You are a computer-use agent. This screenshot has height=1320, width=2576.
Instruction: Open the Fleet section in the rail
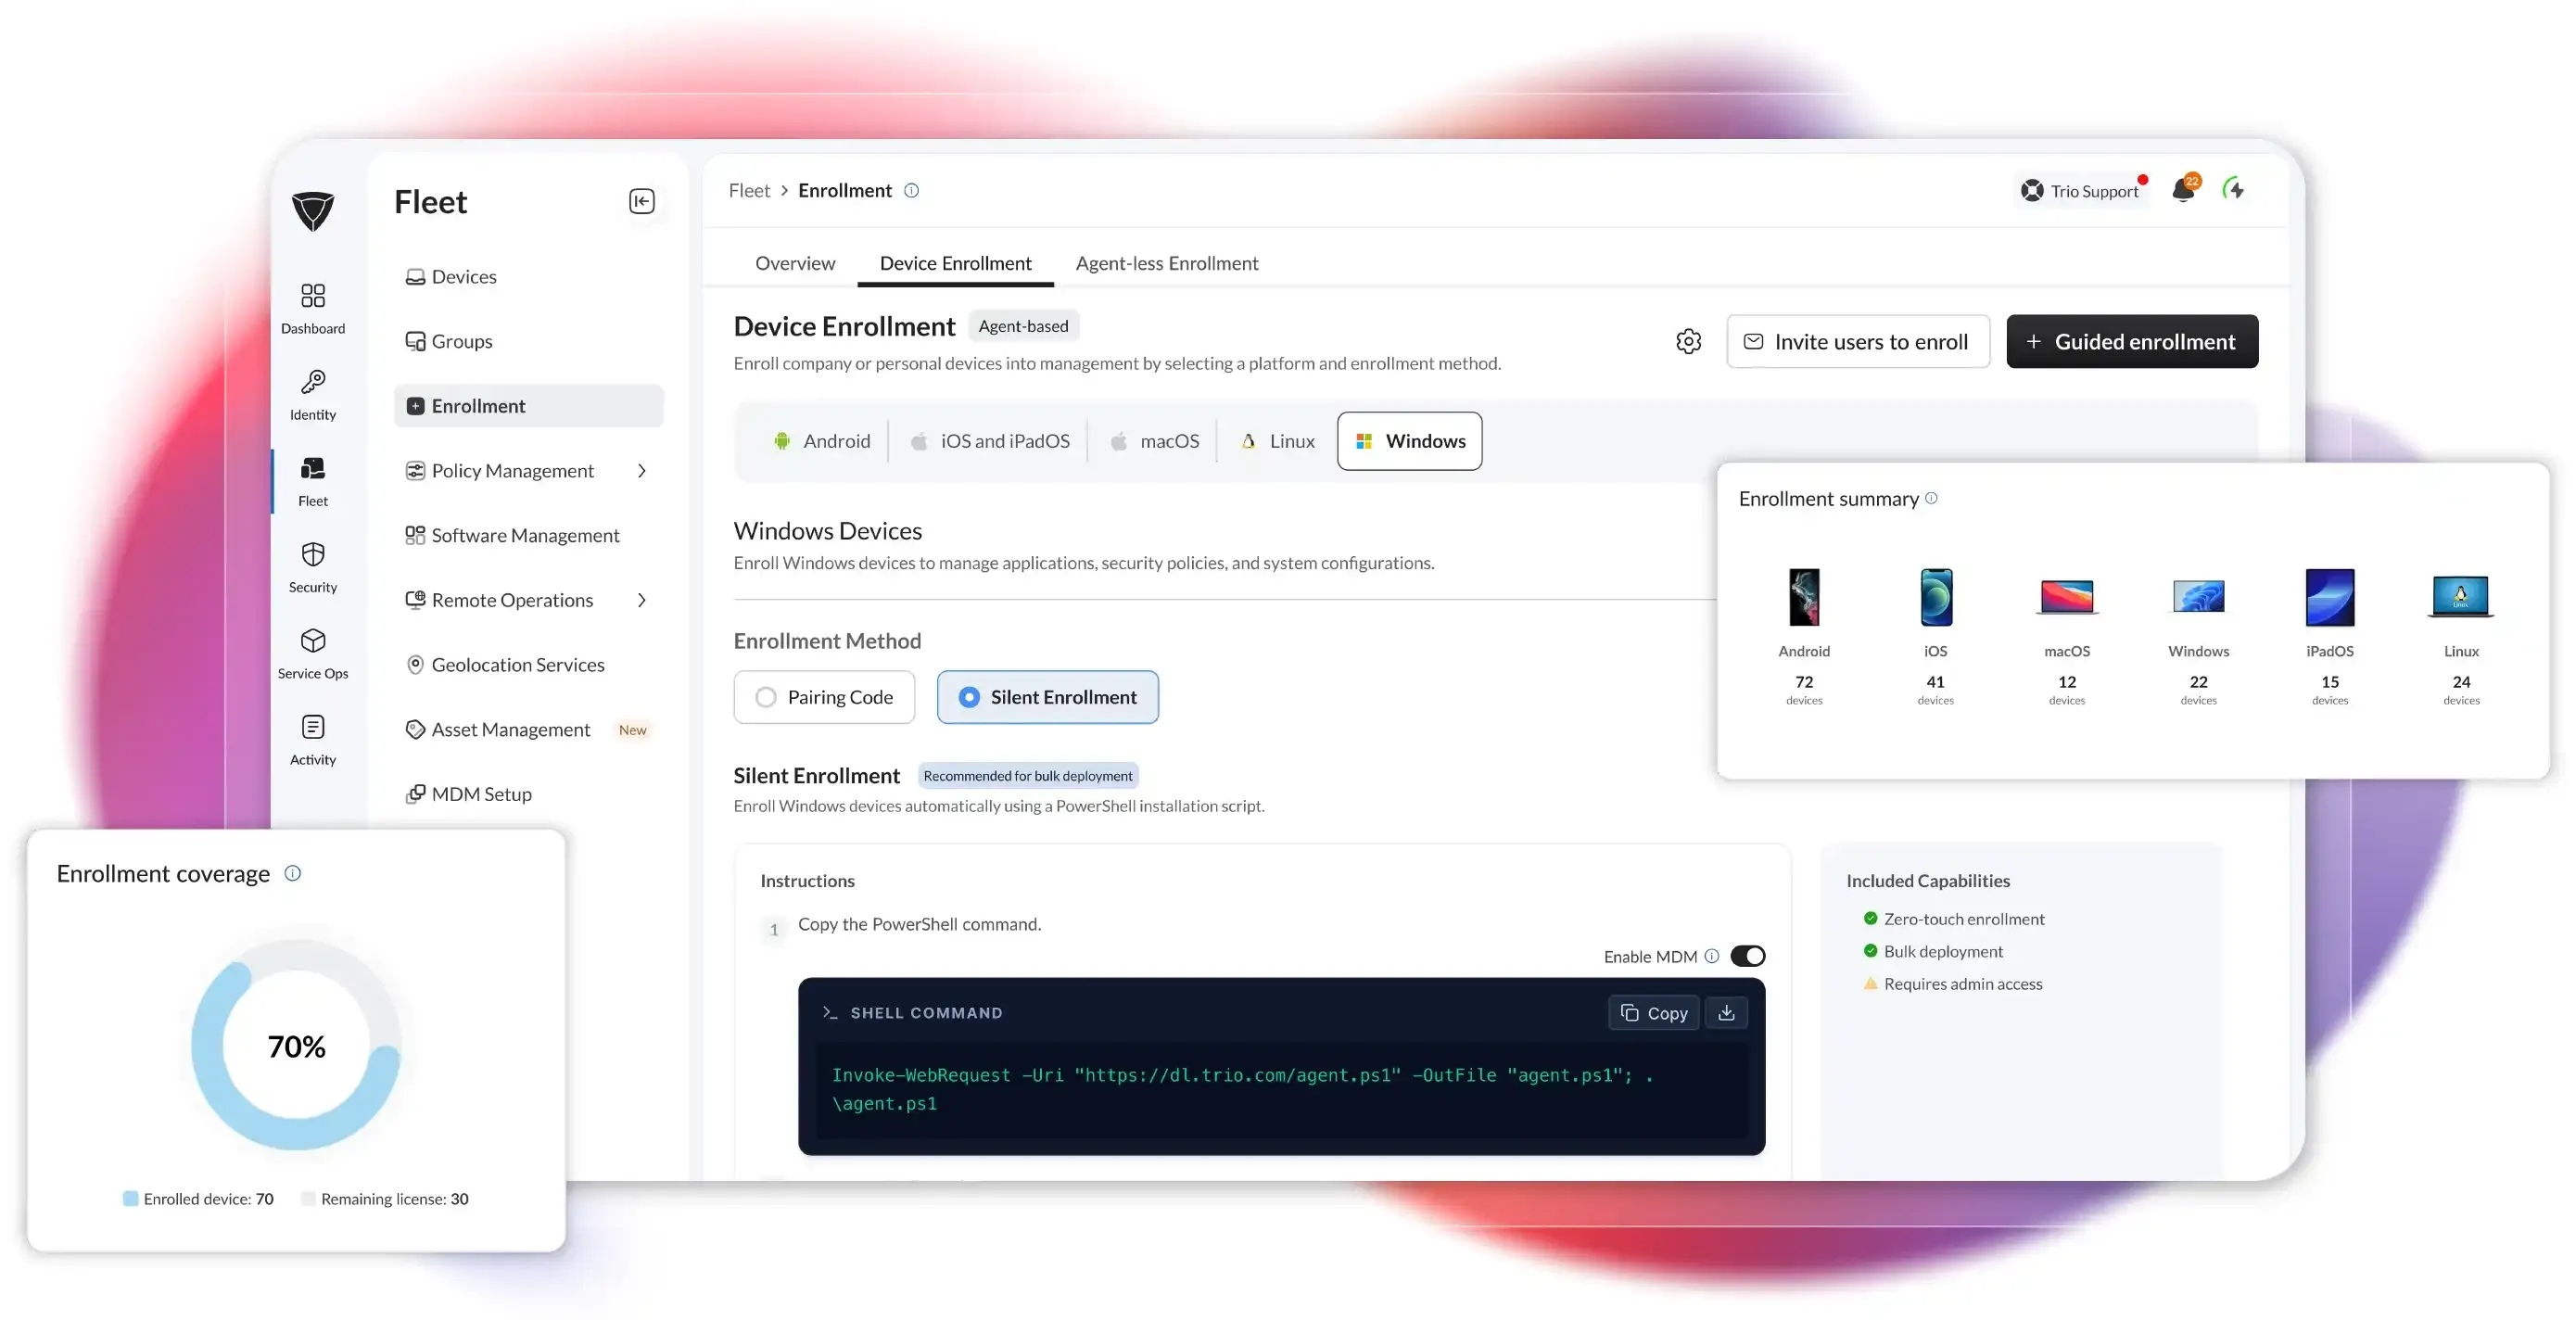click(313, 481)
